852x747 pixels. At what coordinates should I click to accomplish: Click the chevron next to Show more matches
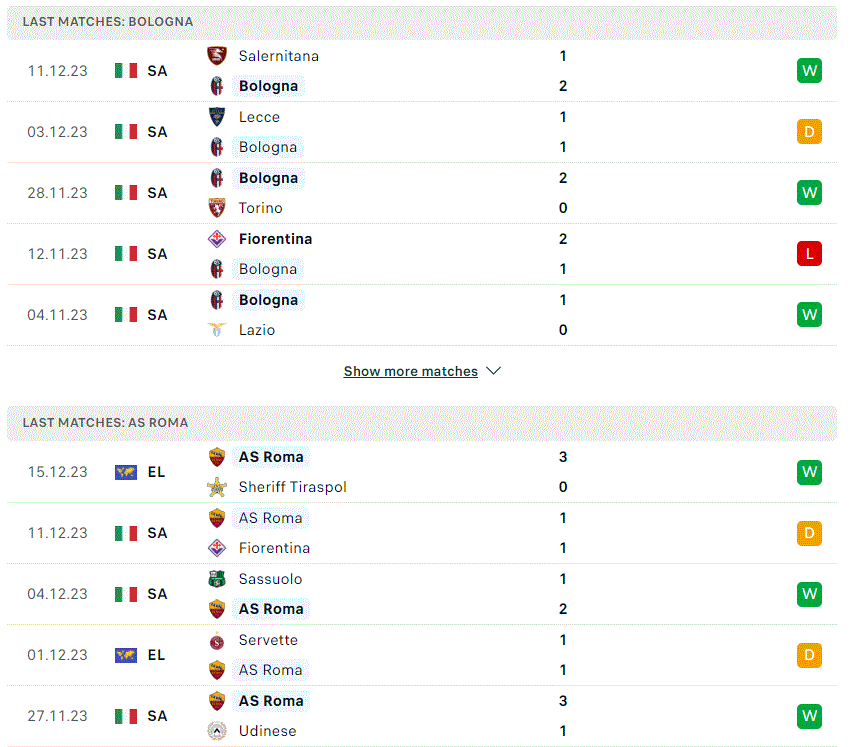pos(493,371)
